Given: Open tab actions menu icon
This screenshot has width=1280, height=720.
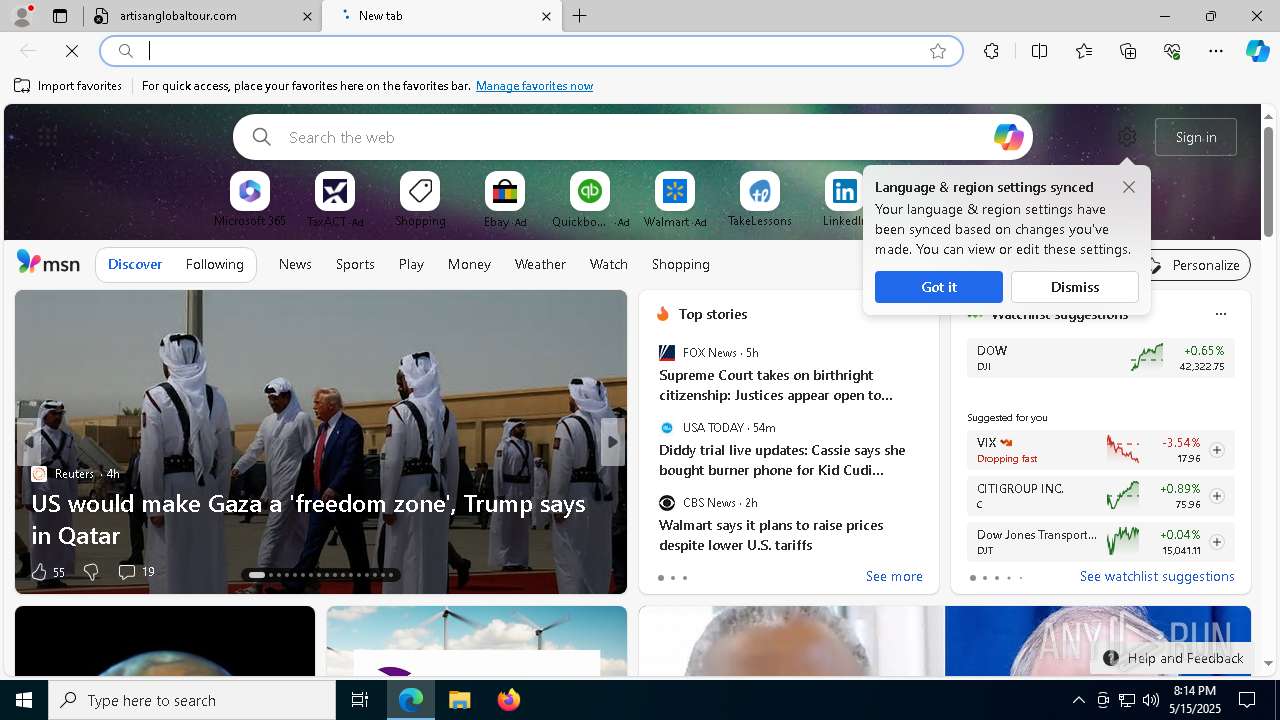Looking at the screenshot, I should tap(60, 16).
